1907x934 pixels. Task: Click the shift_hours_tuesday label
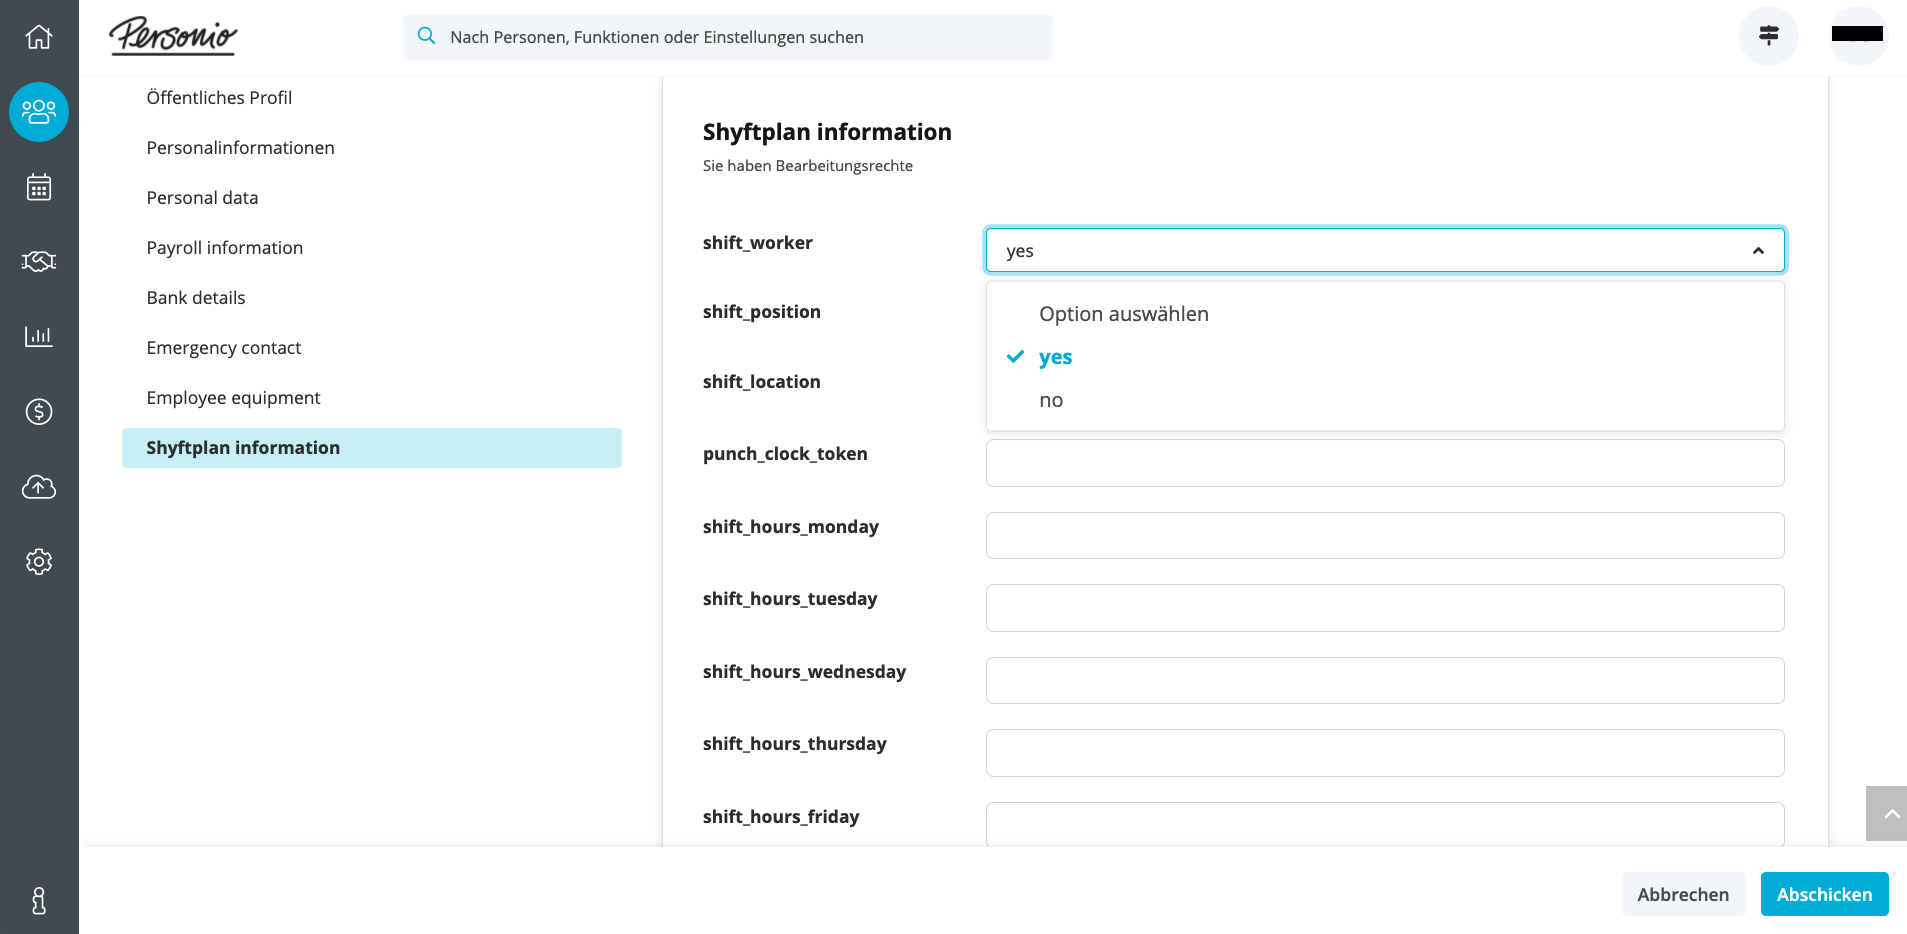[x=789, y=599]
